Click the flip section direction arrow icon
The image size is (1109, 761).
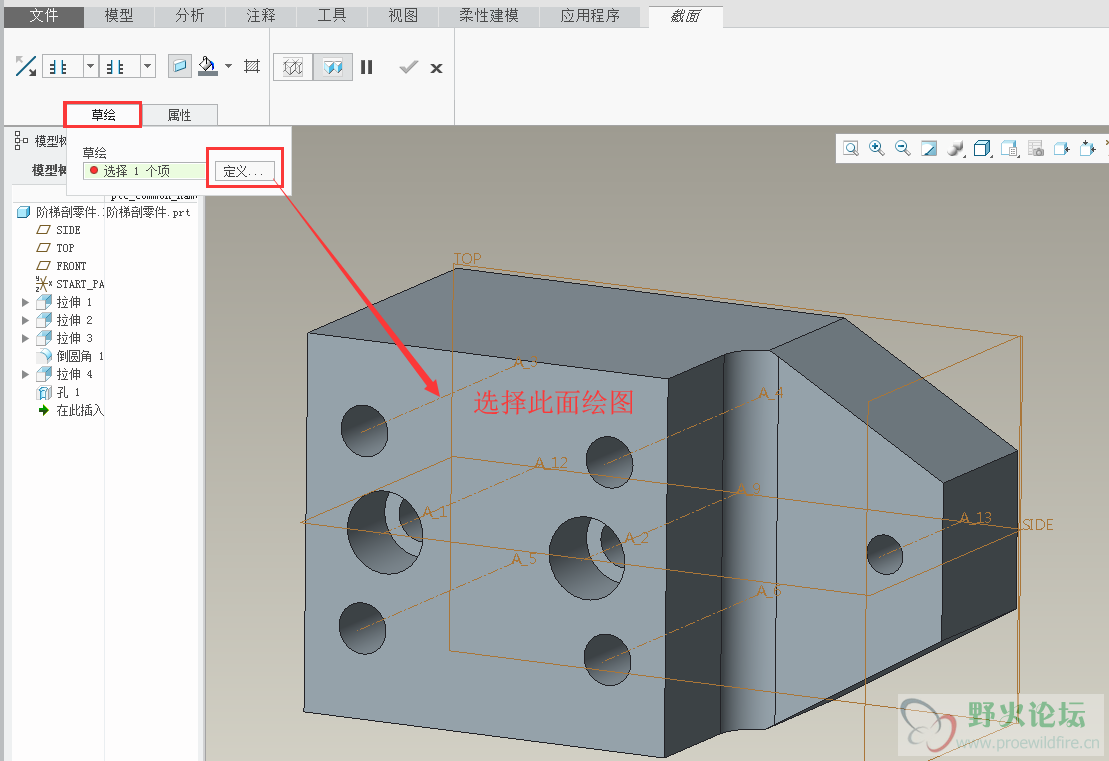pos(25,66)
